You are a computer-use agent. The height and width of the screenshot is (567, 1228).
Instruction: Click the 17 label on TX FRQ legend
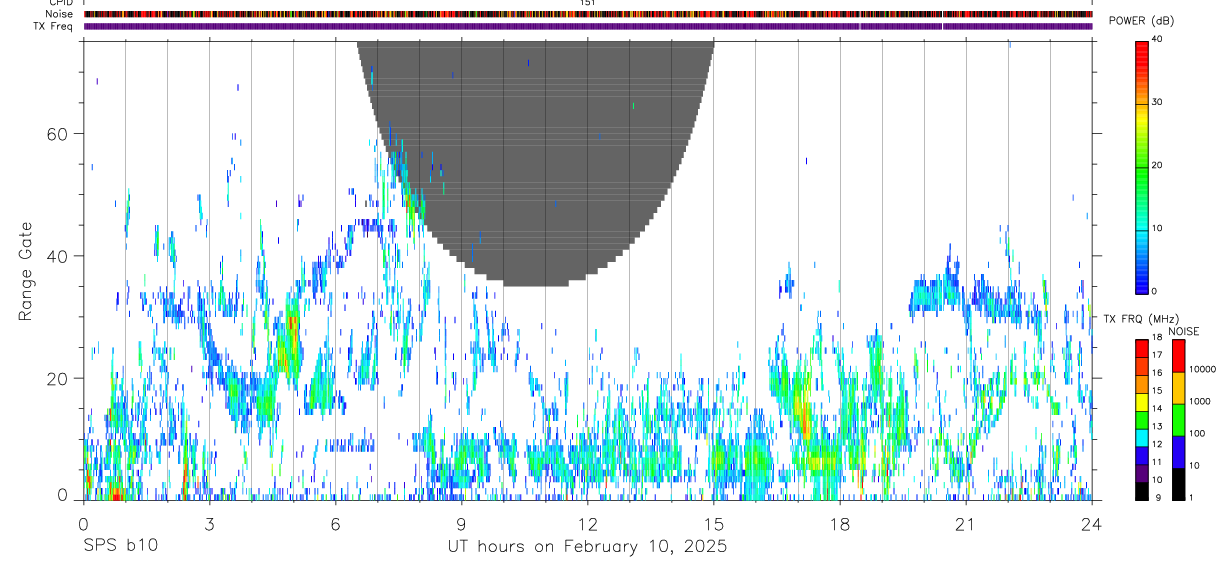1158,355
